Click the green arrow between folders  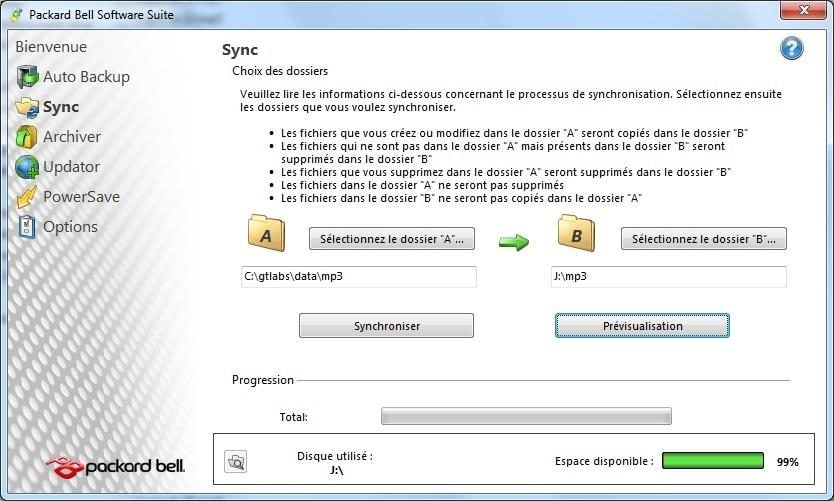click(514, 242)
